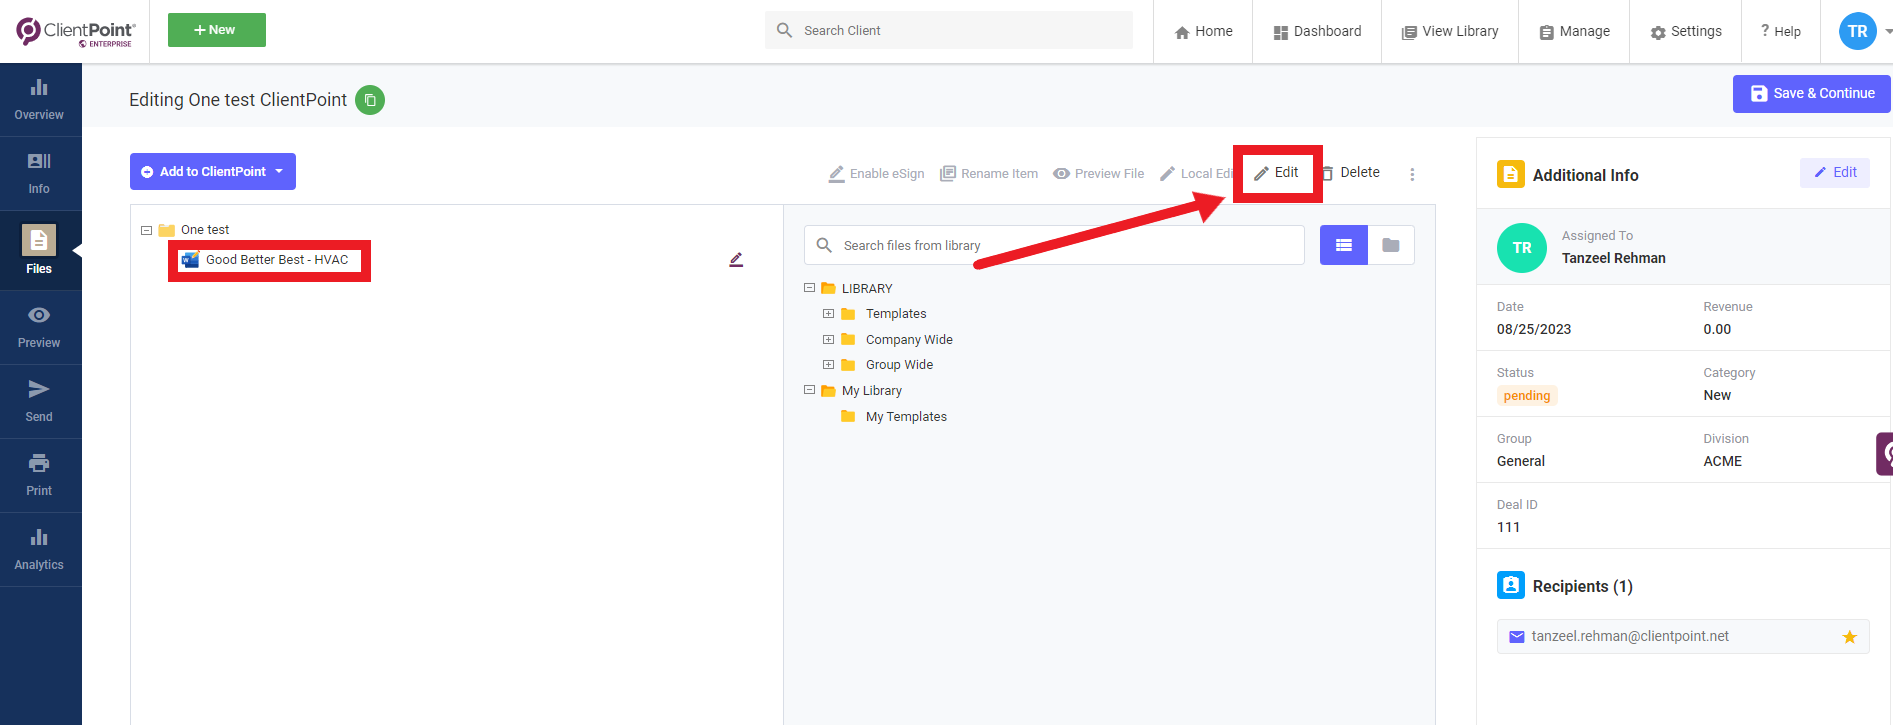1893x725 pixels.
Task: Expand the Templates folder
Action: (x=828, y=314)
